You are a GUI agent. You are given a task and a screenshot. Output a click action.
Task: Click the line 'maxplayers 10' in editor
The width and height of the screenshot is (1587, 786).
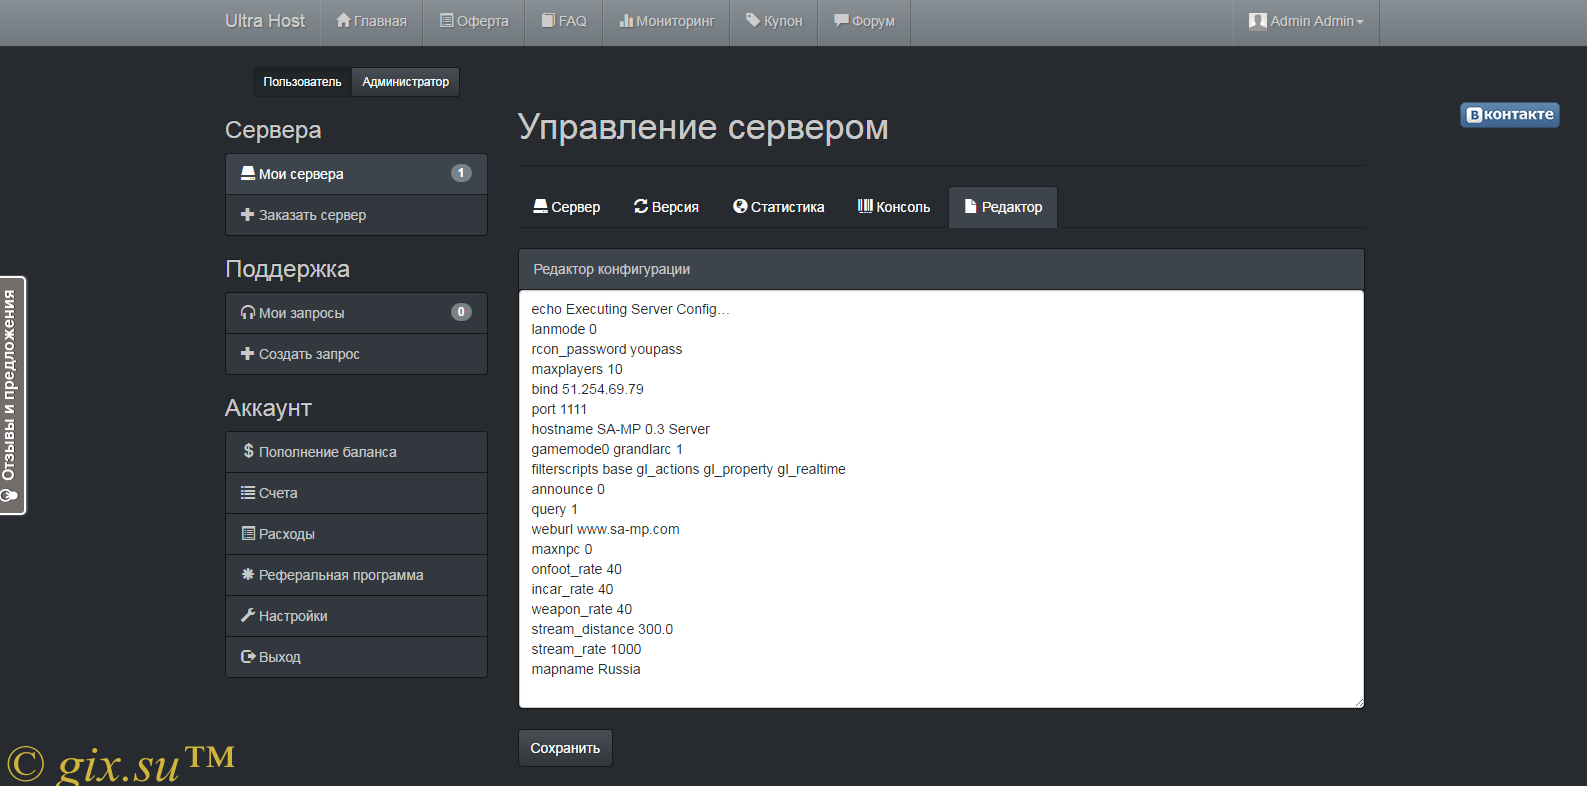[x=577, y=369]
